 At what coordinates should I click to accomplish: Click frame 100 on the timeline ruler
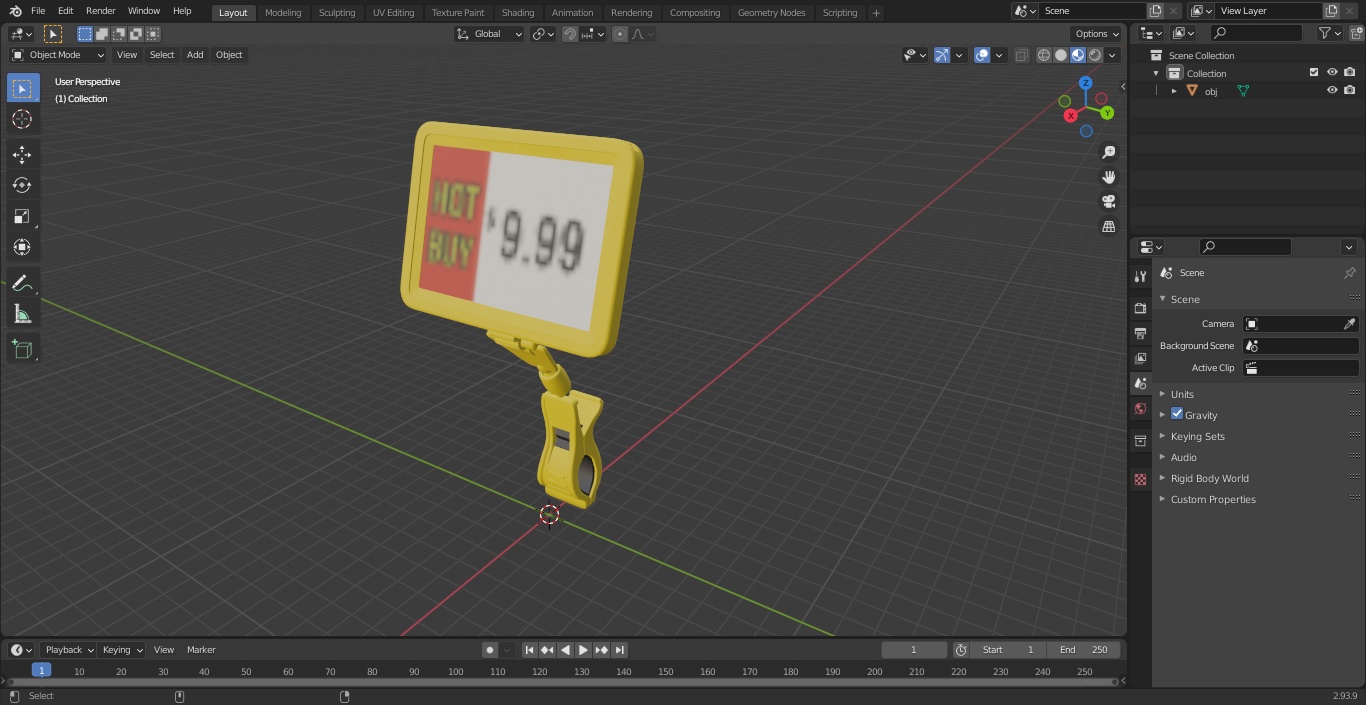coord(455,671)
